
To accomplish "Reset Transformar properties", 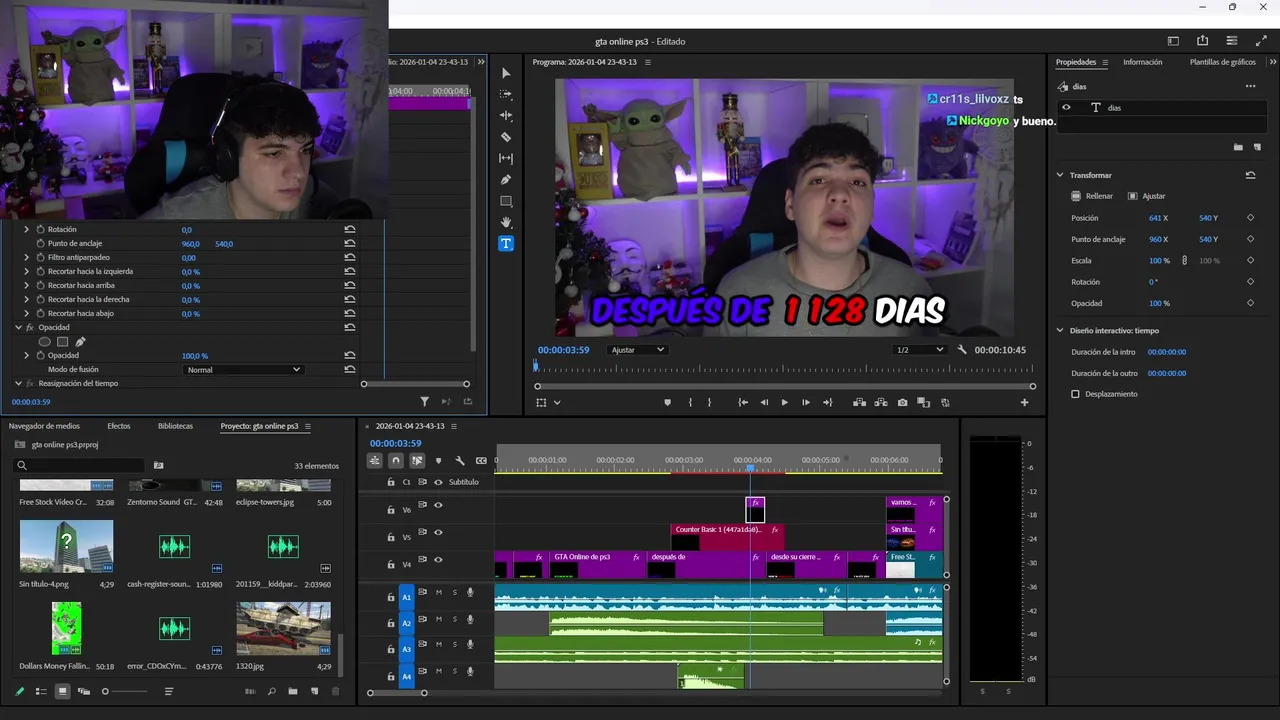I will pos(1250,175).
